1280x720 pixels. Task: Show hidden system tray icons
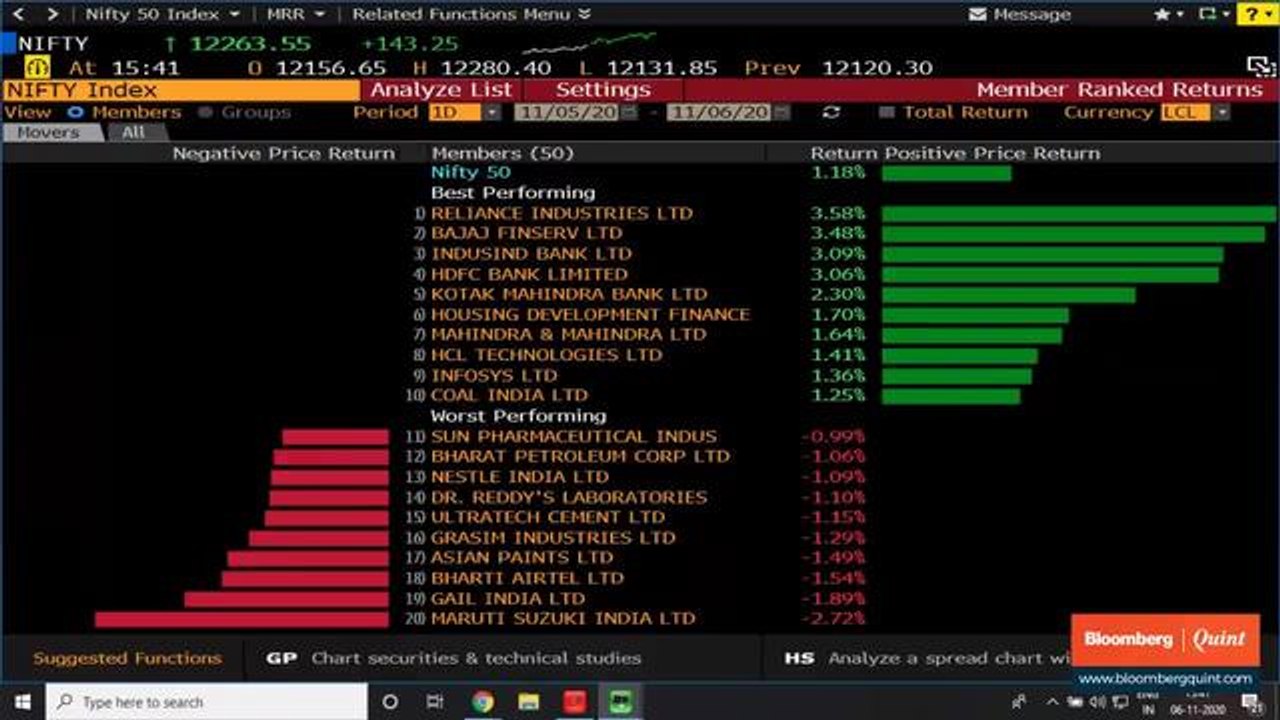pyautogui.click(x=1053, y=701)
